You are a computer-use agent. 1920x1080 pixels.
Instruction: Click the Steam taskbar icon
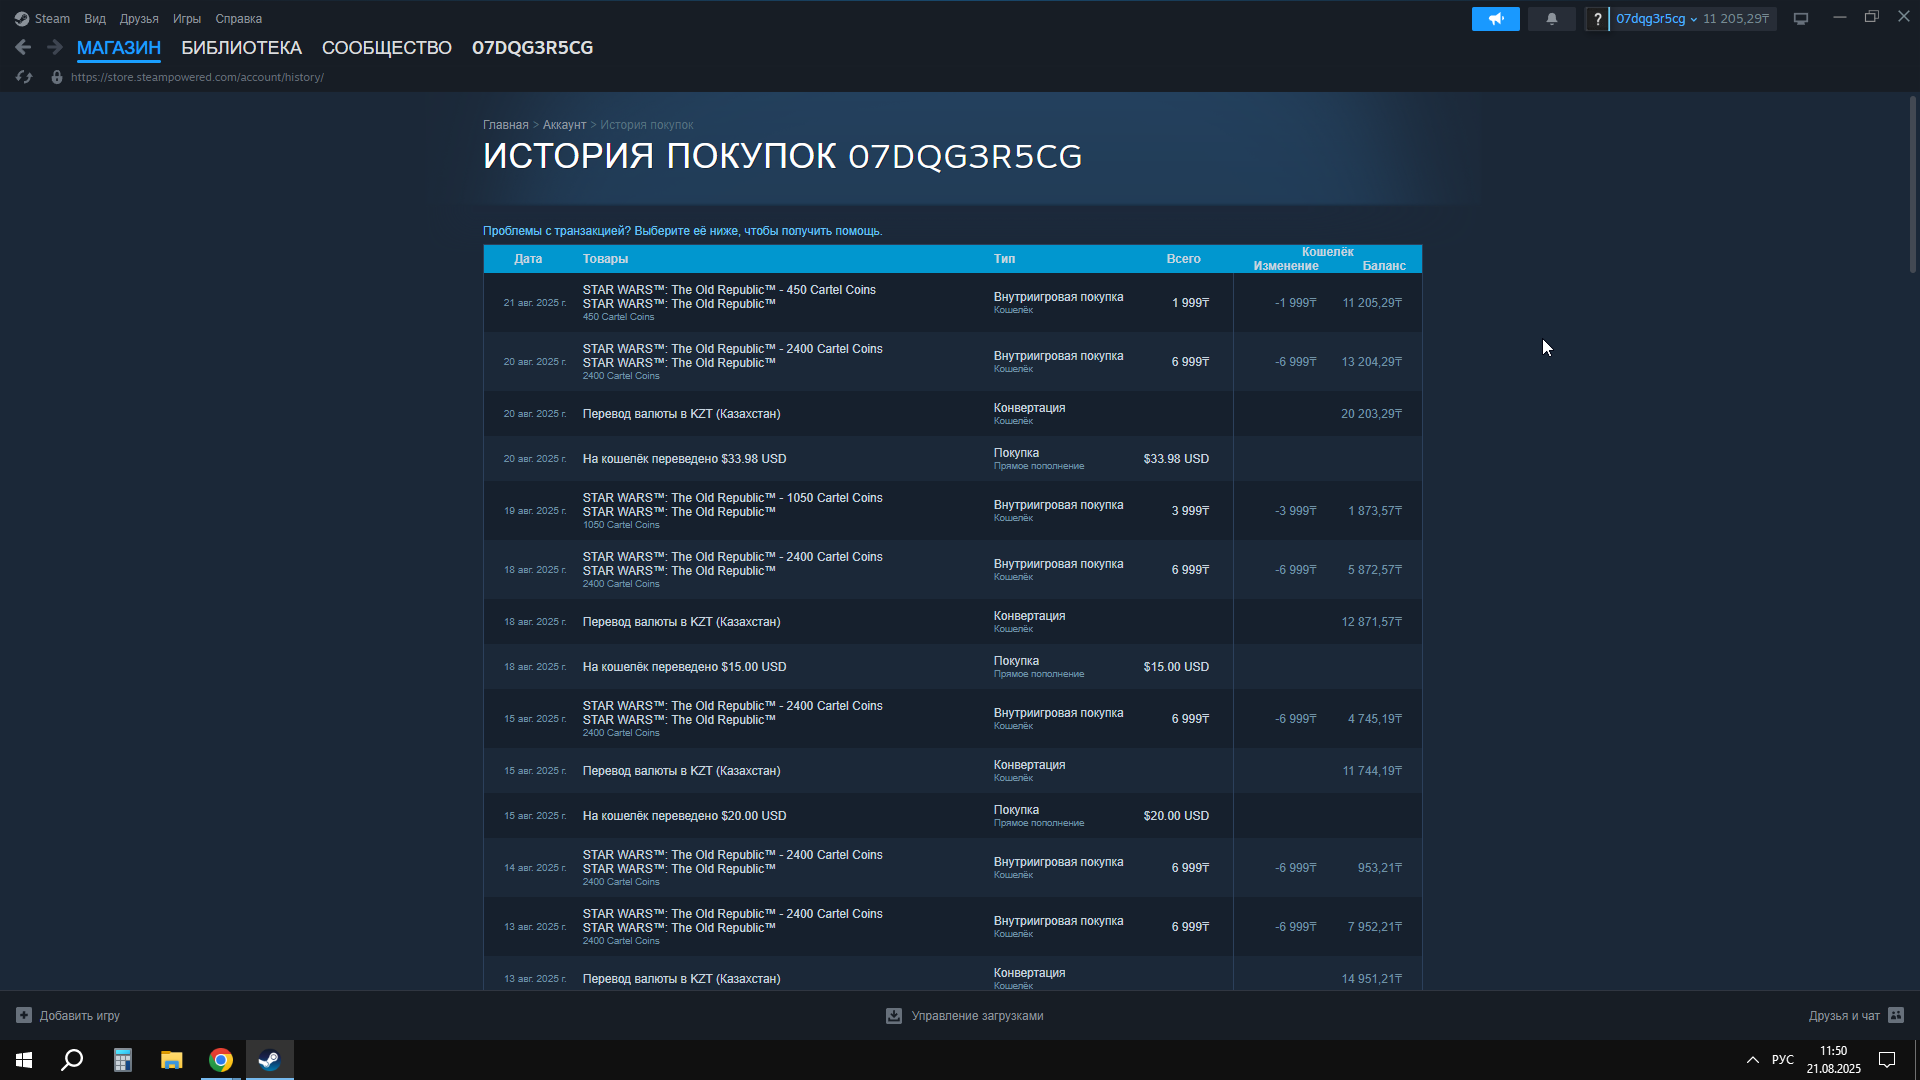pos(269,1060)
